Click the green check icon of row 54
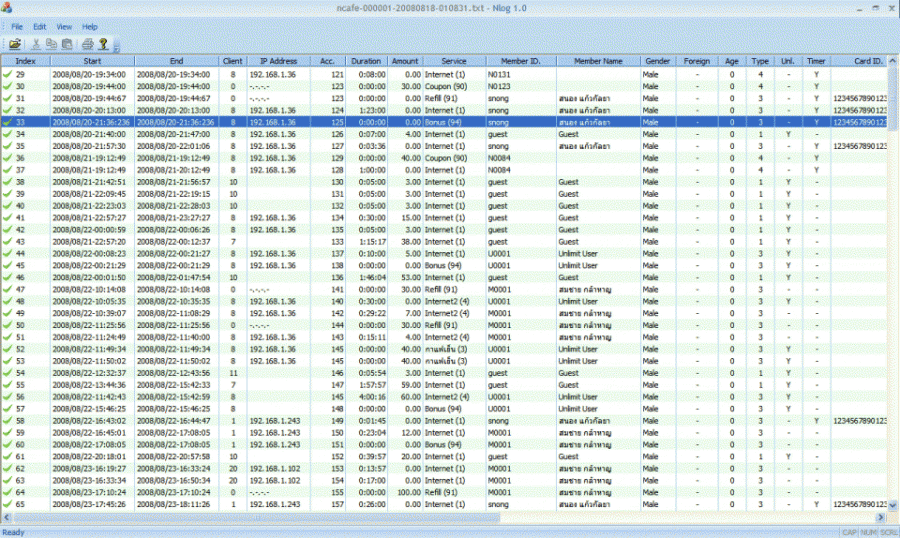 tap(7, 373)
